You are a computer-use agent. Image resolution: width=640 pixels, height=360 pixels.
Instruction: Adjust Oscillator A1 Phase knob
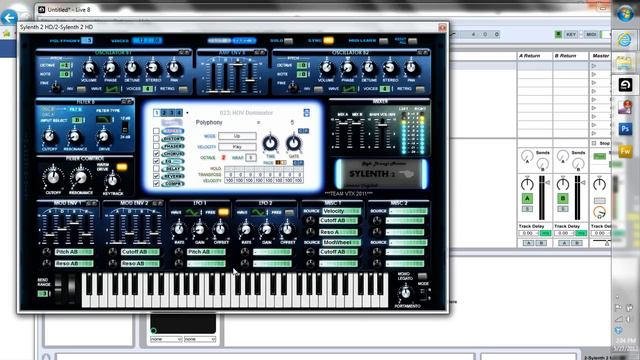point(111,69)
